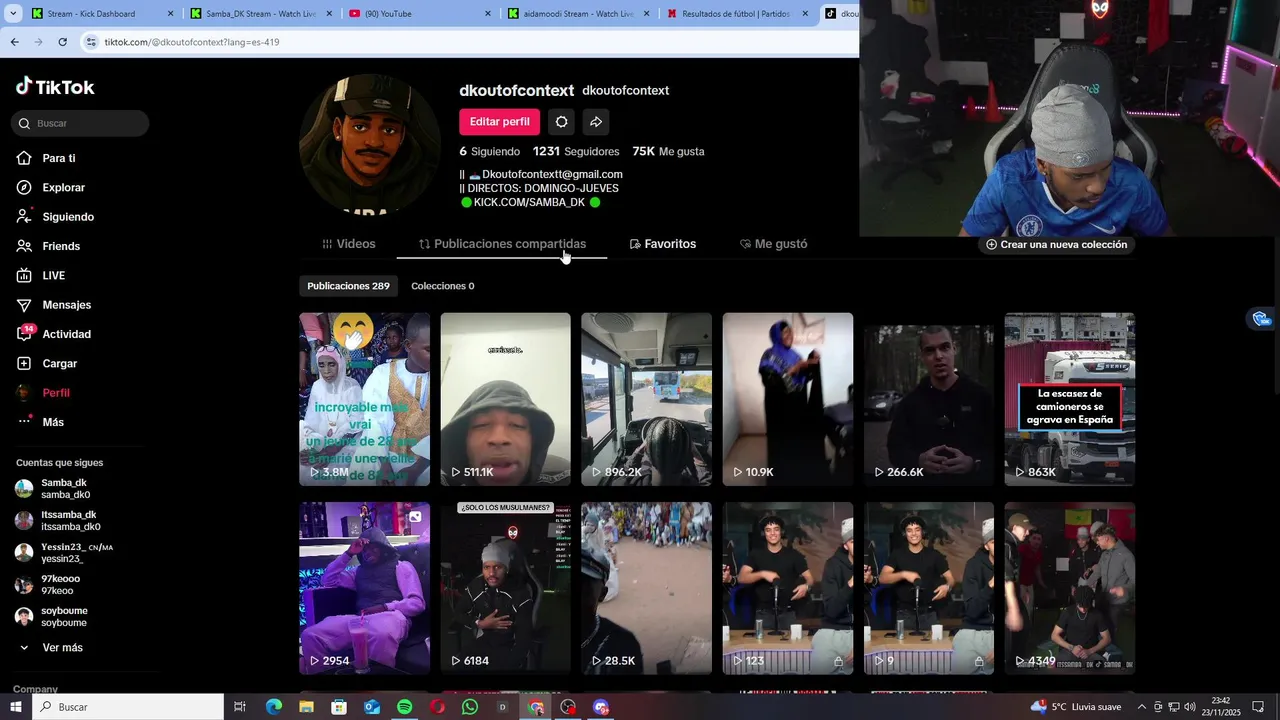1280x720 pixels.
Task: Click the site info icon in address bar
Action: (91, 42)
